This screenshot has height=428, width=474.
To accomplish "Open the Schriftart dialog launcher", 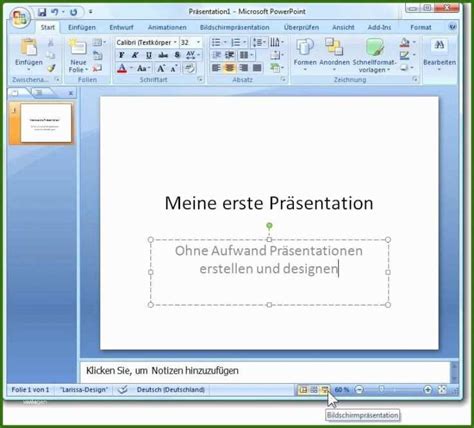I will 200,79.
